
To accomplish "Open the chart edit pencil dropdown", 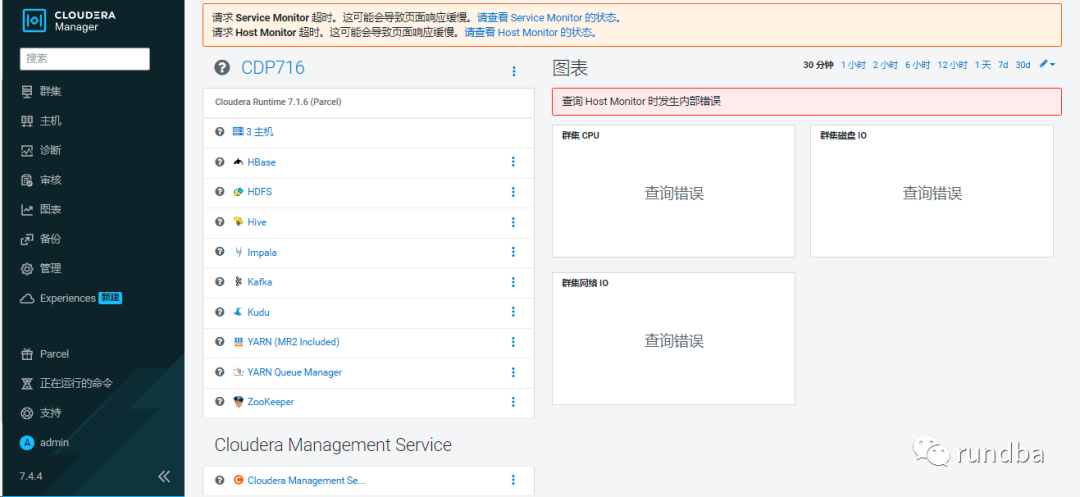I will [x=1047, y=64].
